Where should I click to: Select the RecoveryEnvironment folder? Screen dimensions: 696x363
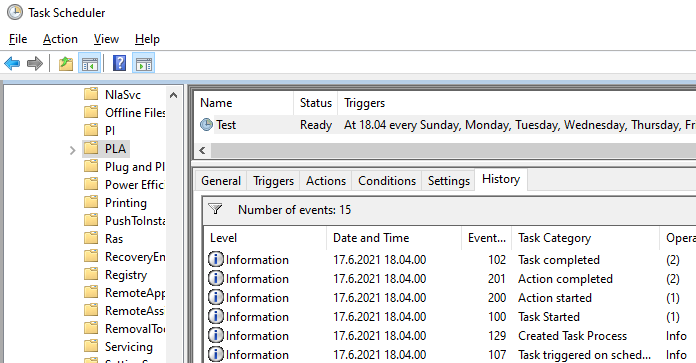click(135, 256)
